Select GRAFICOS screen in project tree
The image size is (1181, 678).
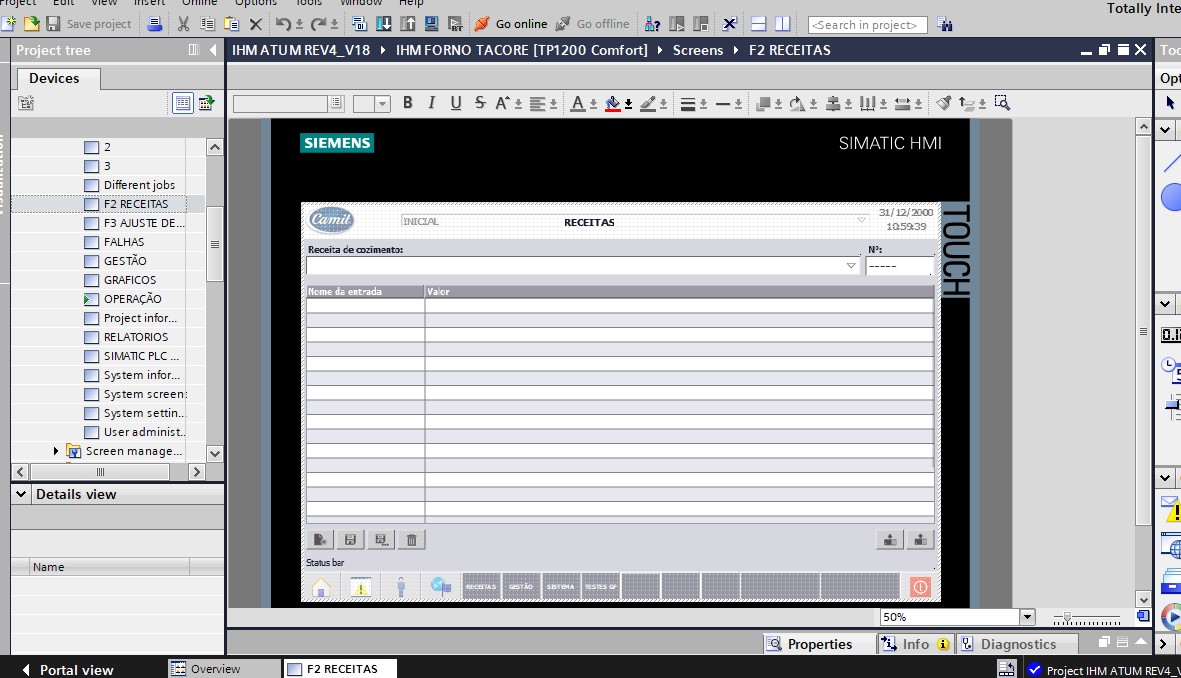click(x=130, y=280)
